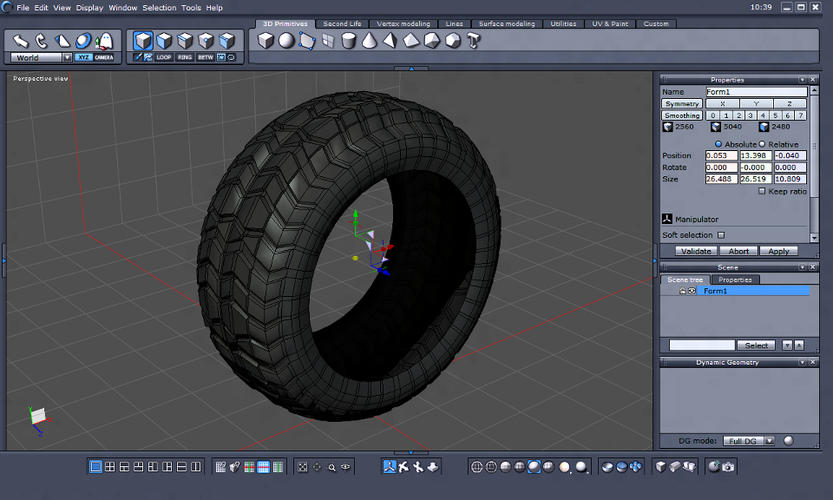Click the Properties scrollbar down arrow
Viewport: 833px width, 500px height.
coord(814,238)
